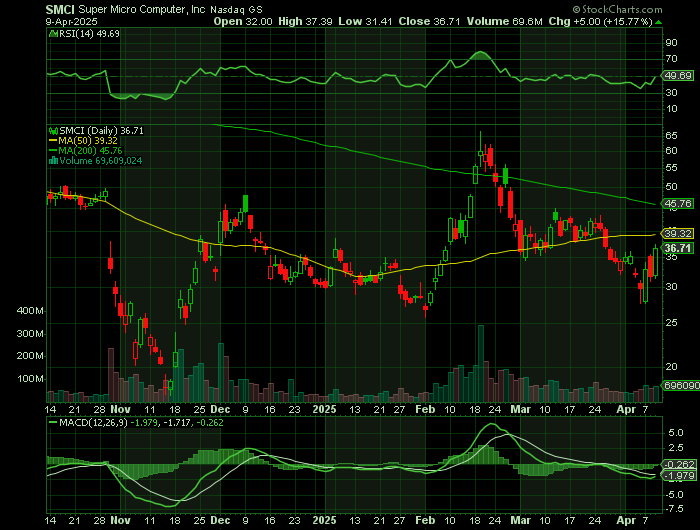Click the boxed -1.979 MACD value label
This screenshot has width=700, height=530.
680,476
